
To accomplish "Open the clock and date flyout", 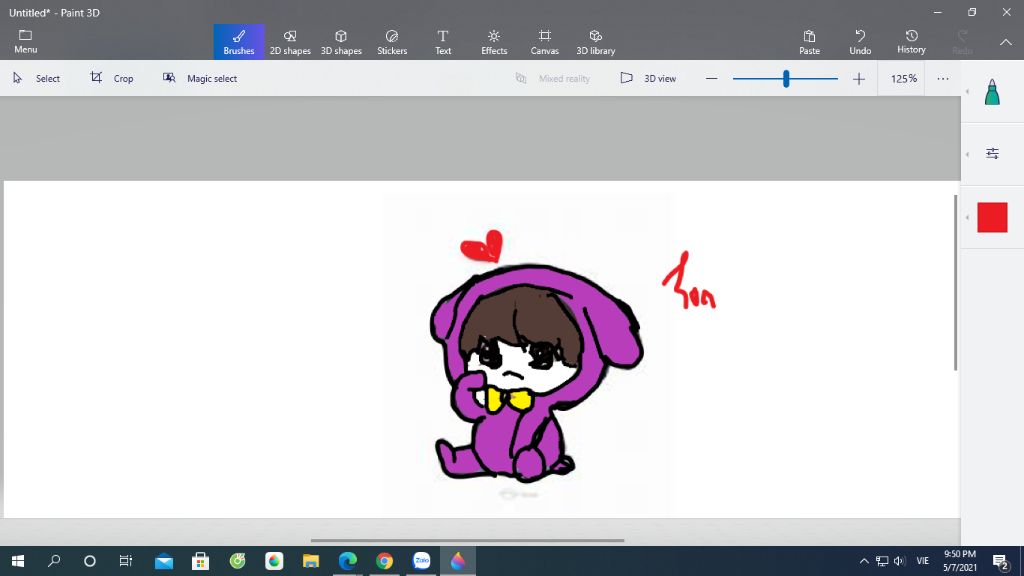I will click(959, 561).
